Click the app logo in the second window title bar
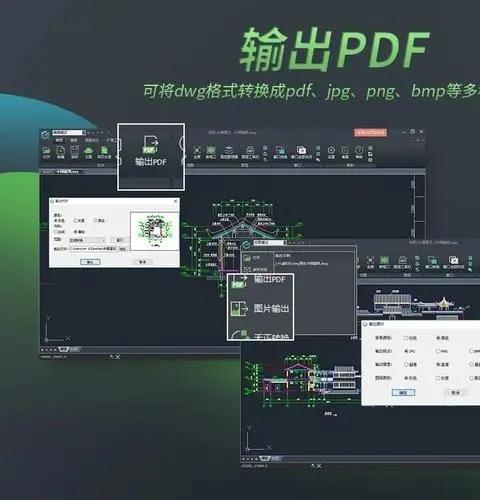Image resolution: width=480 pixels, height=500 pixels. (246, 245)
